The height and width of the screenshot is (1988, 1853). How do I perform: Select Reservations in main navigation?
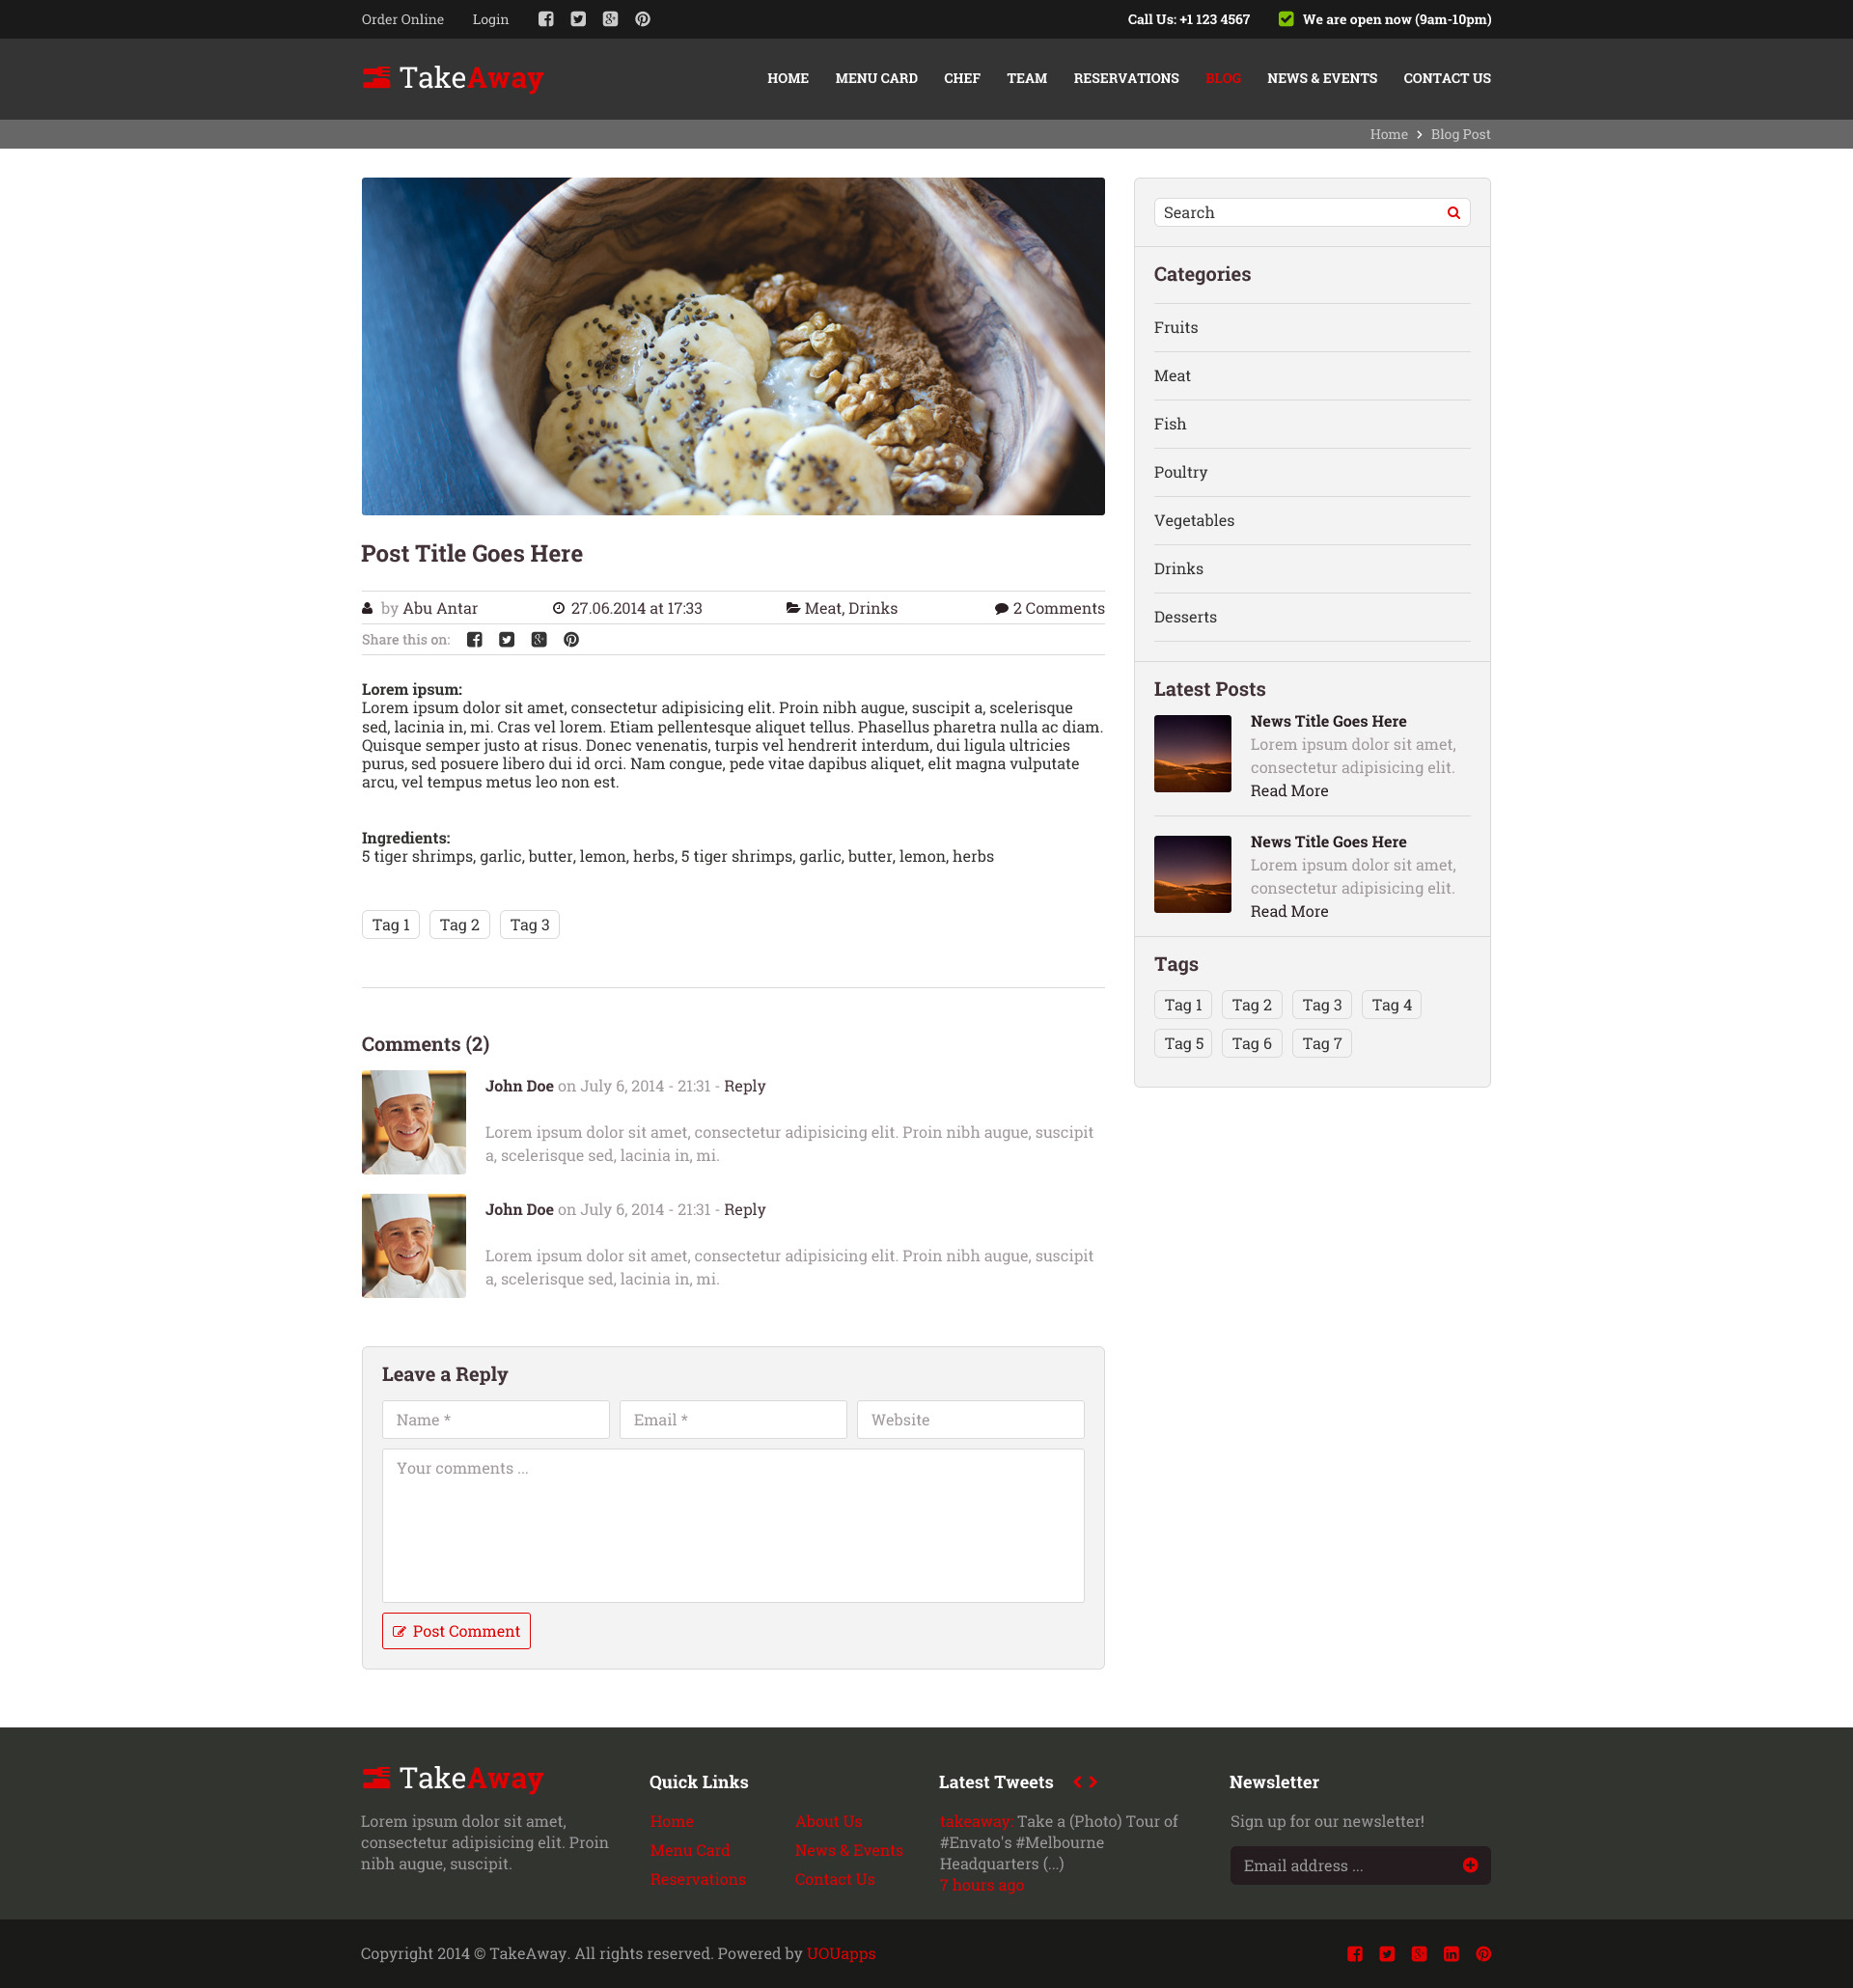(x=1126, y=78)
